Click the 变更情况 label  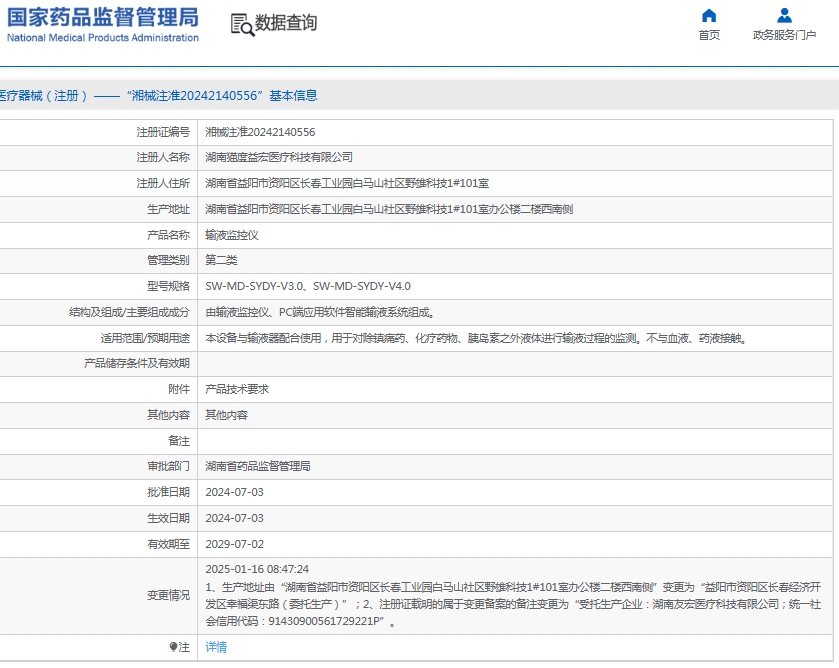pyautogui.click(x=169, y=596)
